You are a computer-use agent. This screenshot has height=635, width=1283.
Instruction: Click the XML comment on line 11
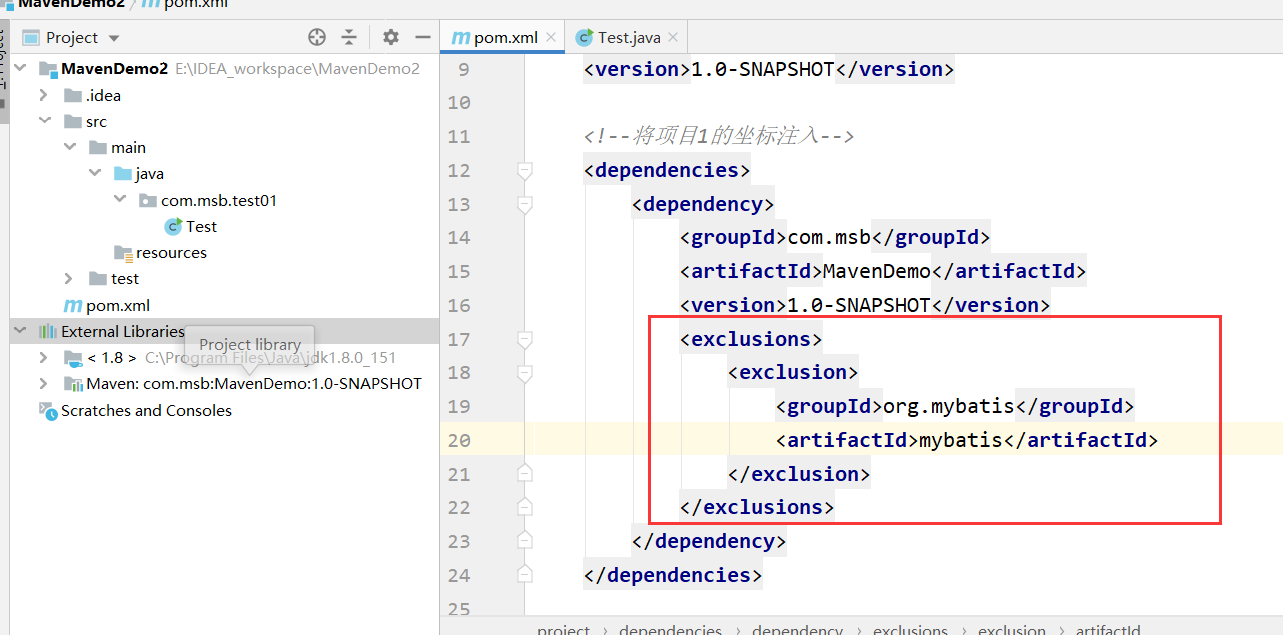(719, 136)
